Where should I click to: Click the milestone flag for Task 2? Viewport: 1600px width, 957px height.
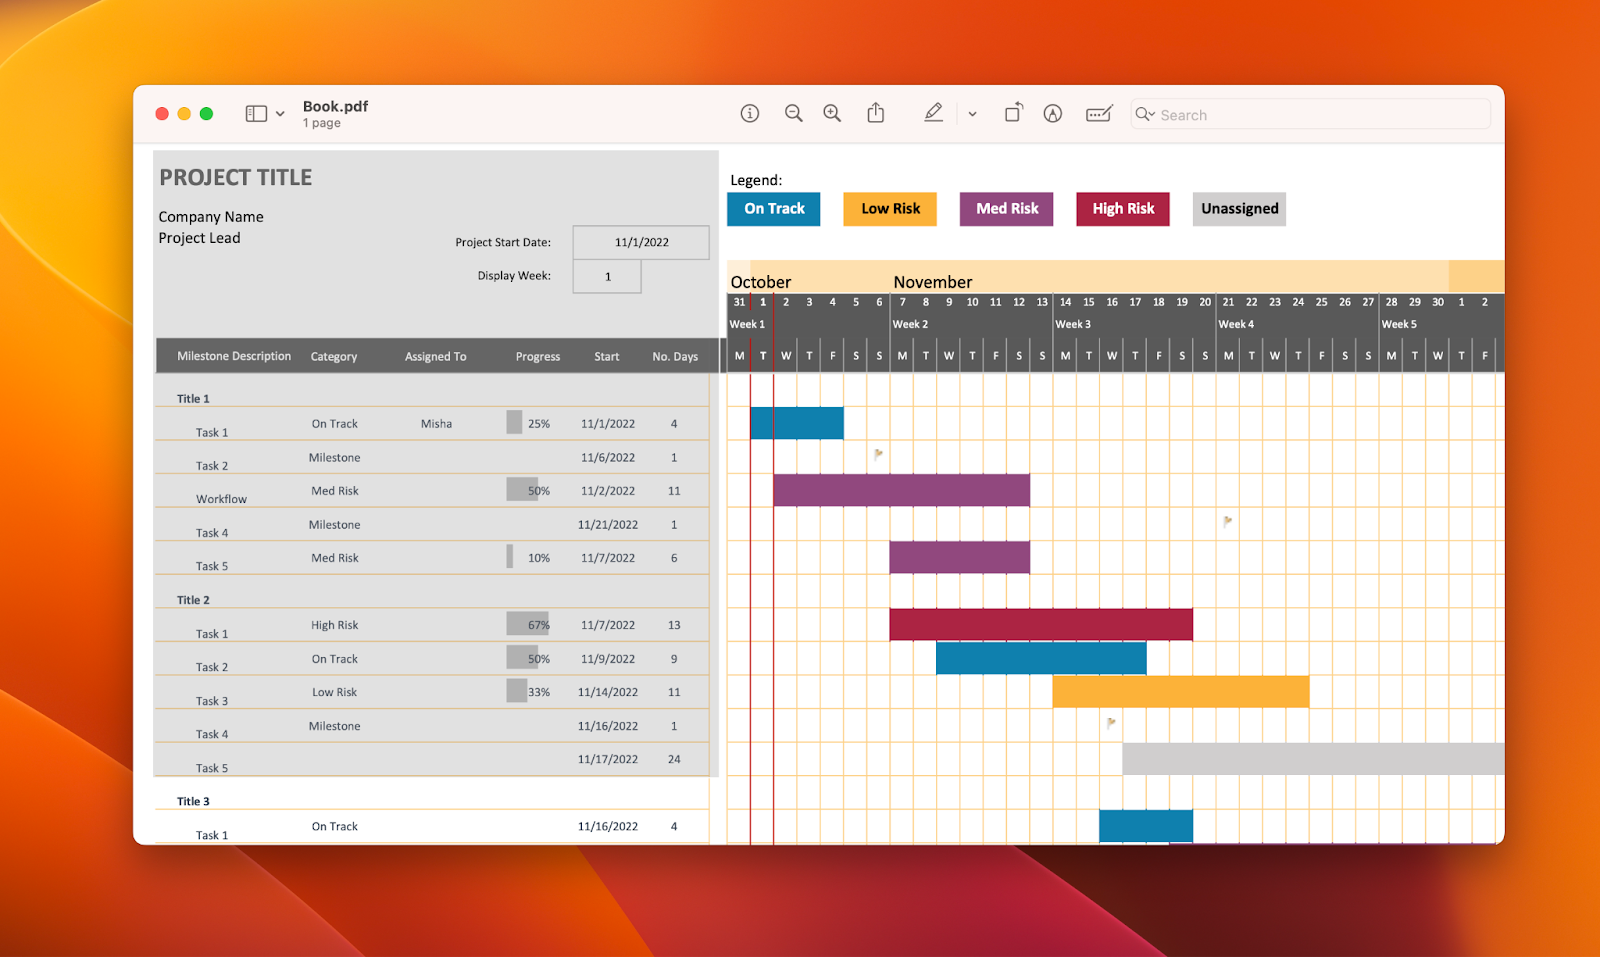(x=878, y=456)
